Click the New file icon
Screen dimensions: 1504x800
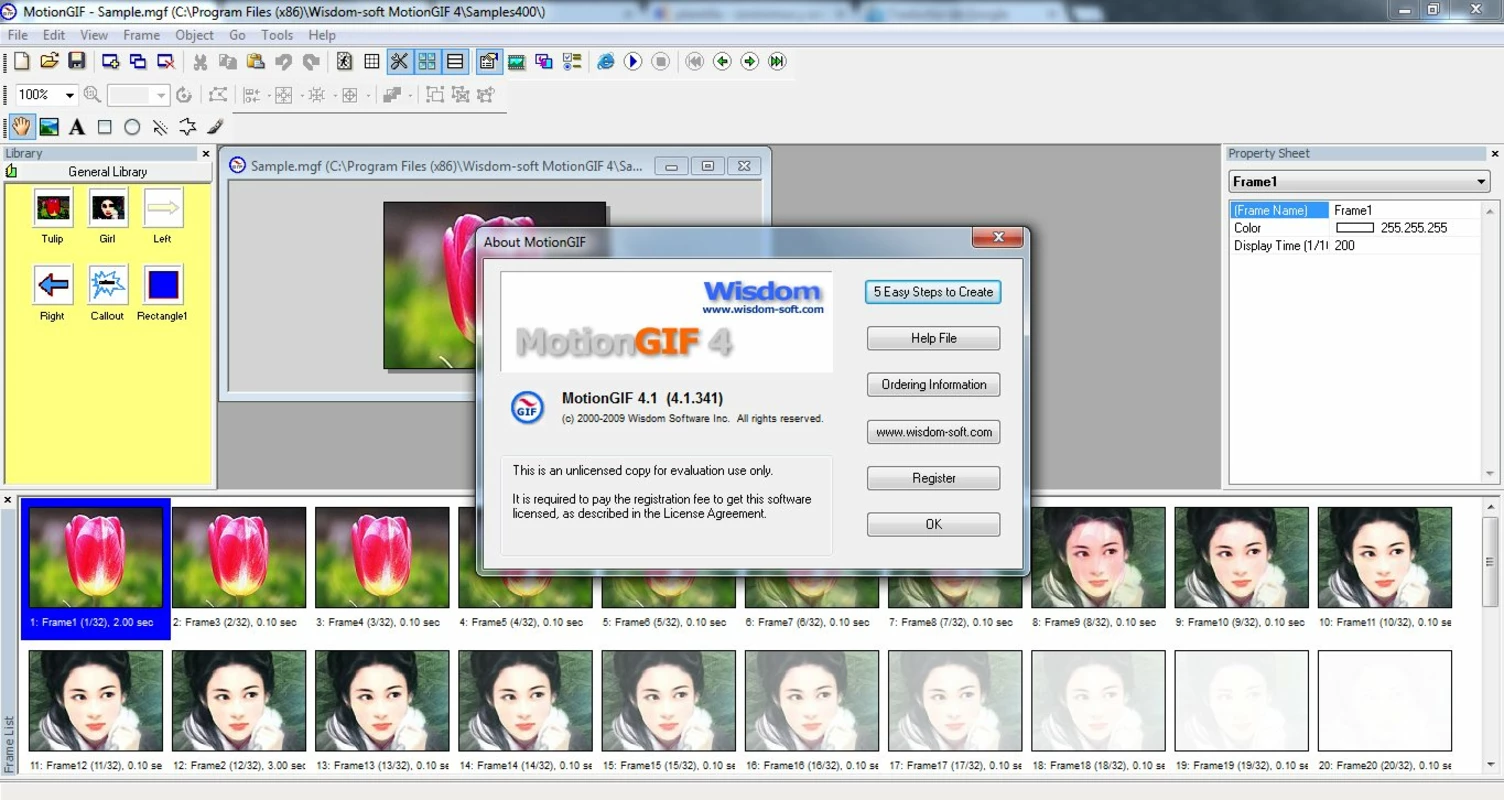[x=21, y=61]
